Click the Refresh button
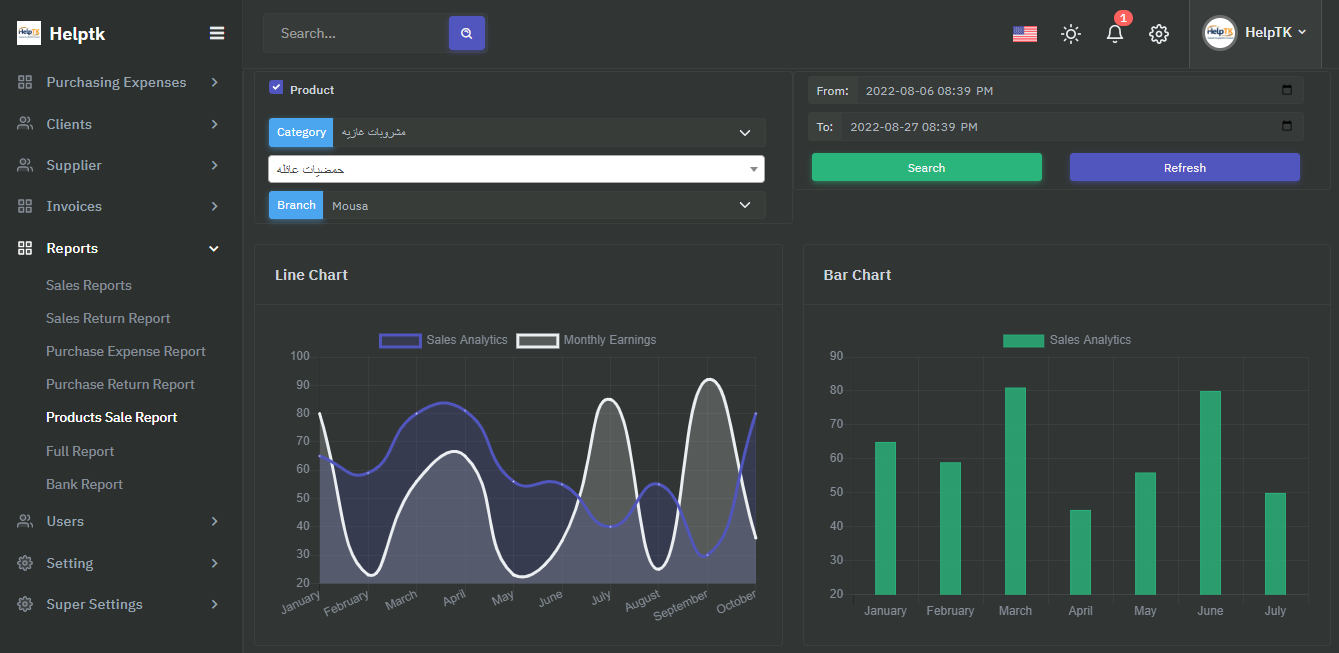The width and height of the screenshot is (1339, 653). pos(1184,168)
